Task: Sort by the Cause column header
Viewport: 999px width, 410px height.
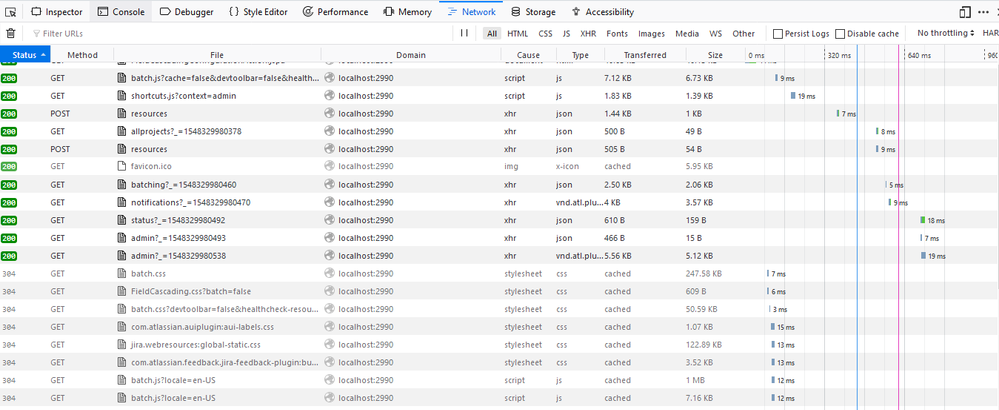Action: point(528,55)
